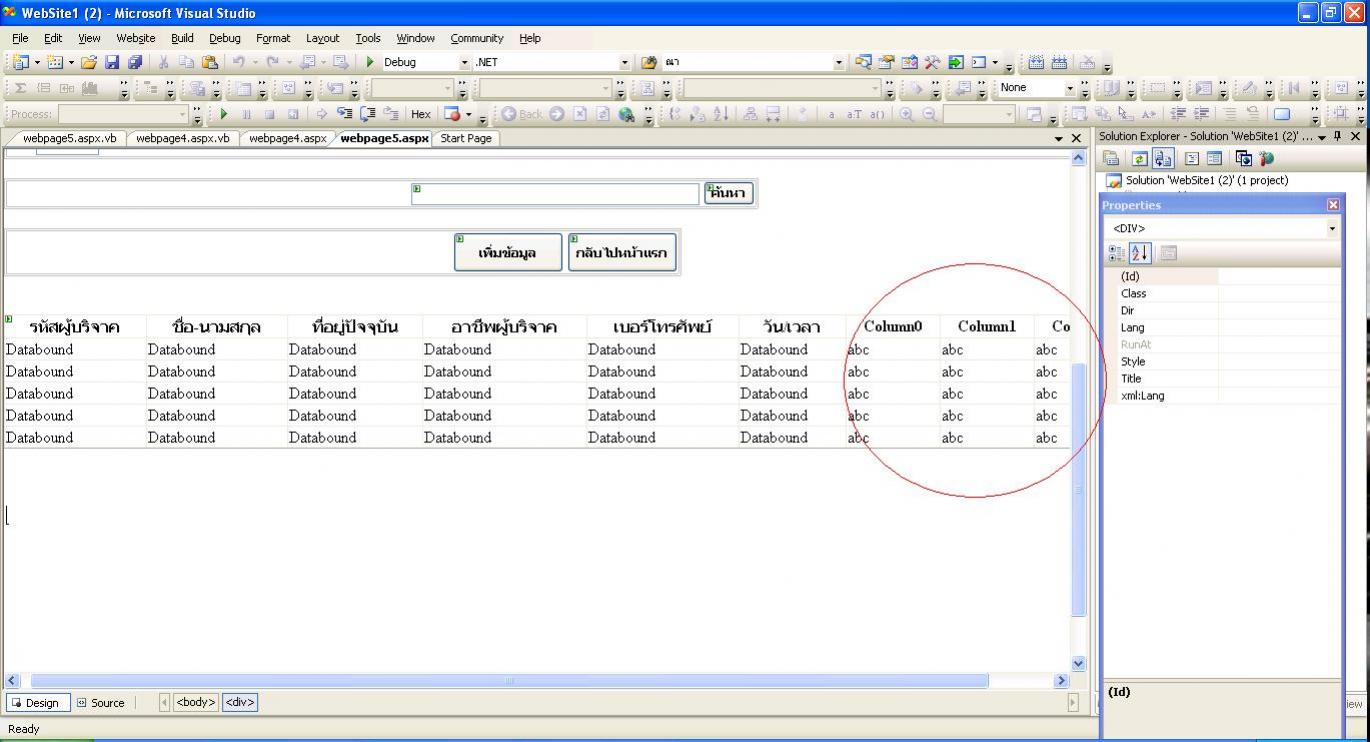Open the .NET platform dropdown
This screenshot has height=742, width=1370.
click(x=625, y=62)
